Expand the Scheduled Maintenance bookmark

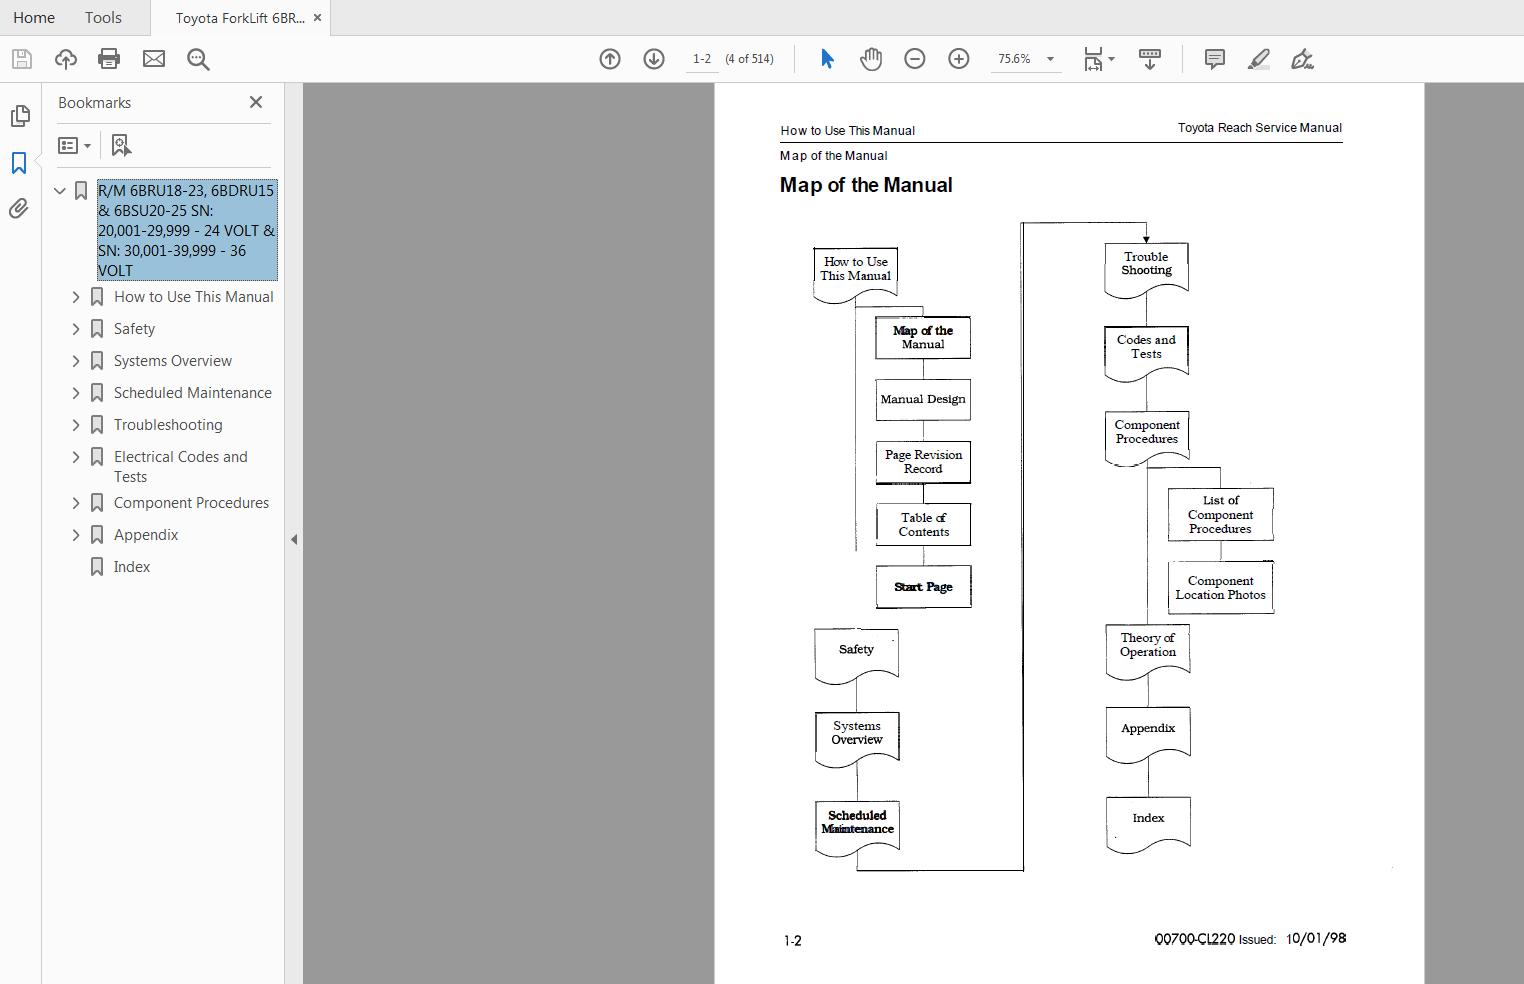pos(76,393)
